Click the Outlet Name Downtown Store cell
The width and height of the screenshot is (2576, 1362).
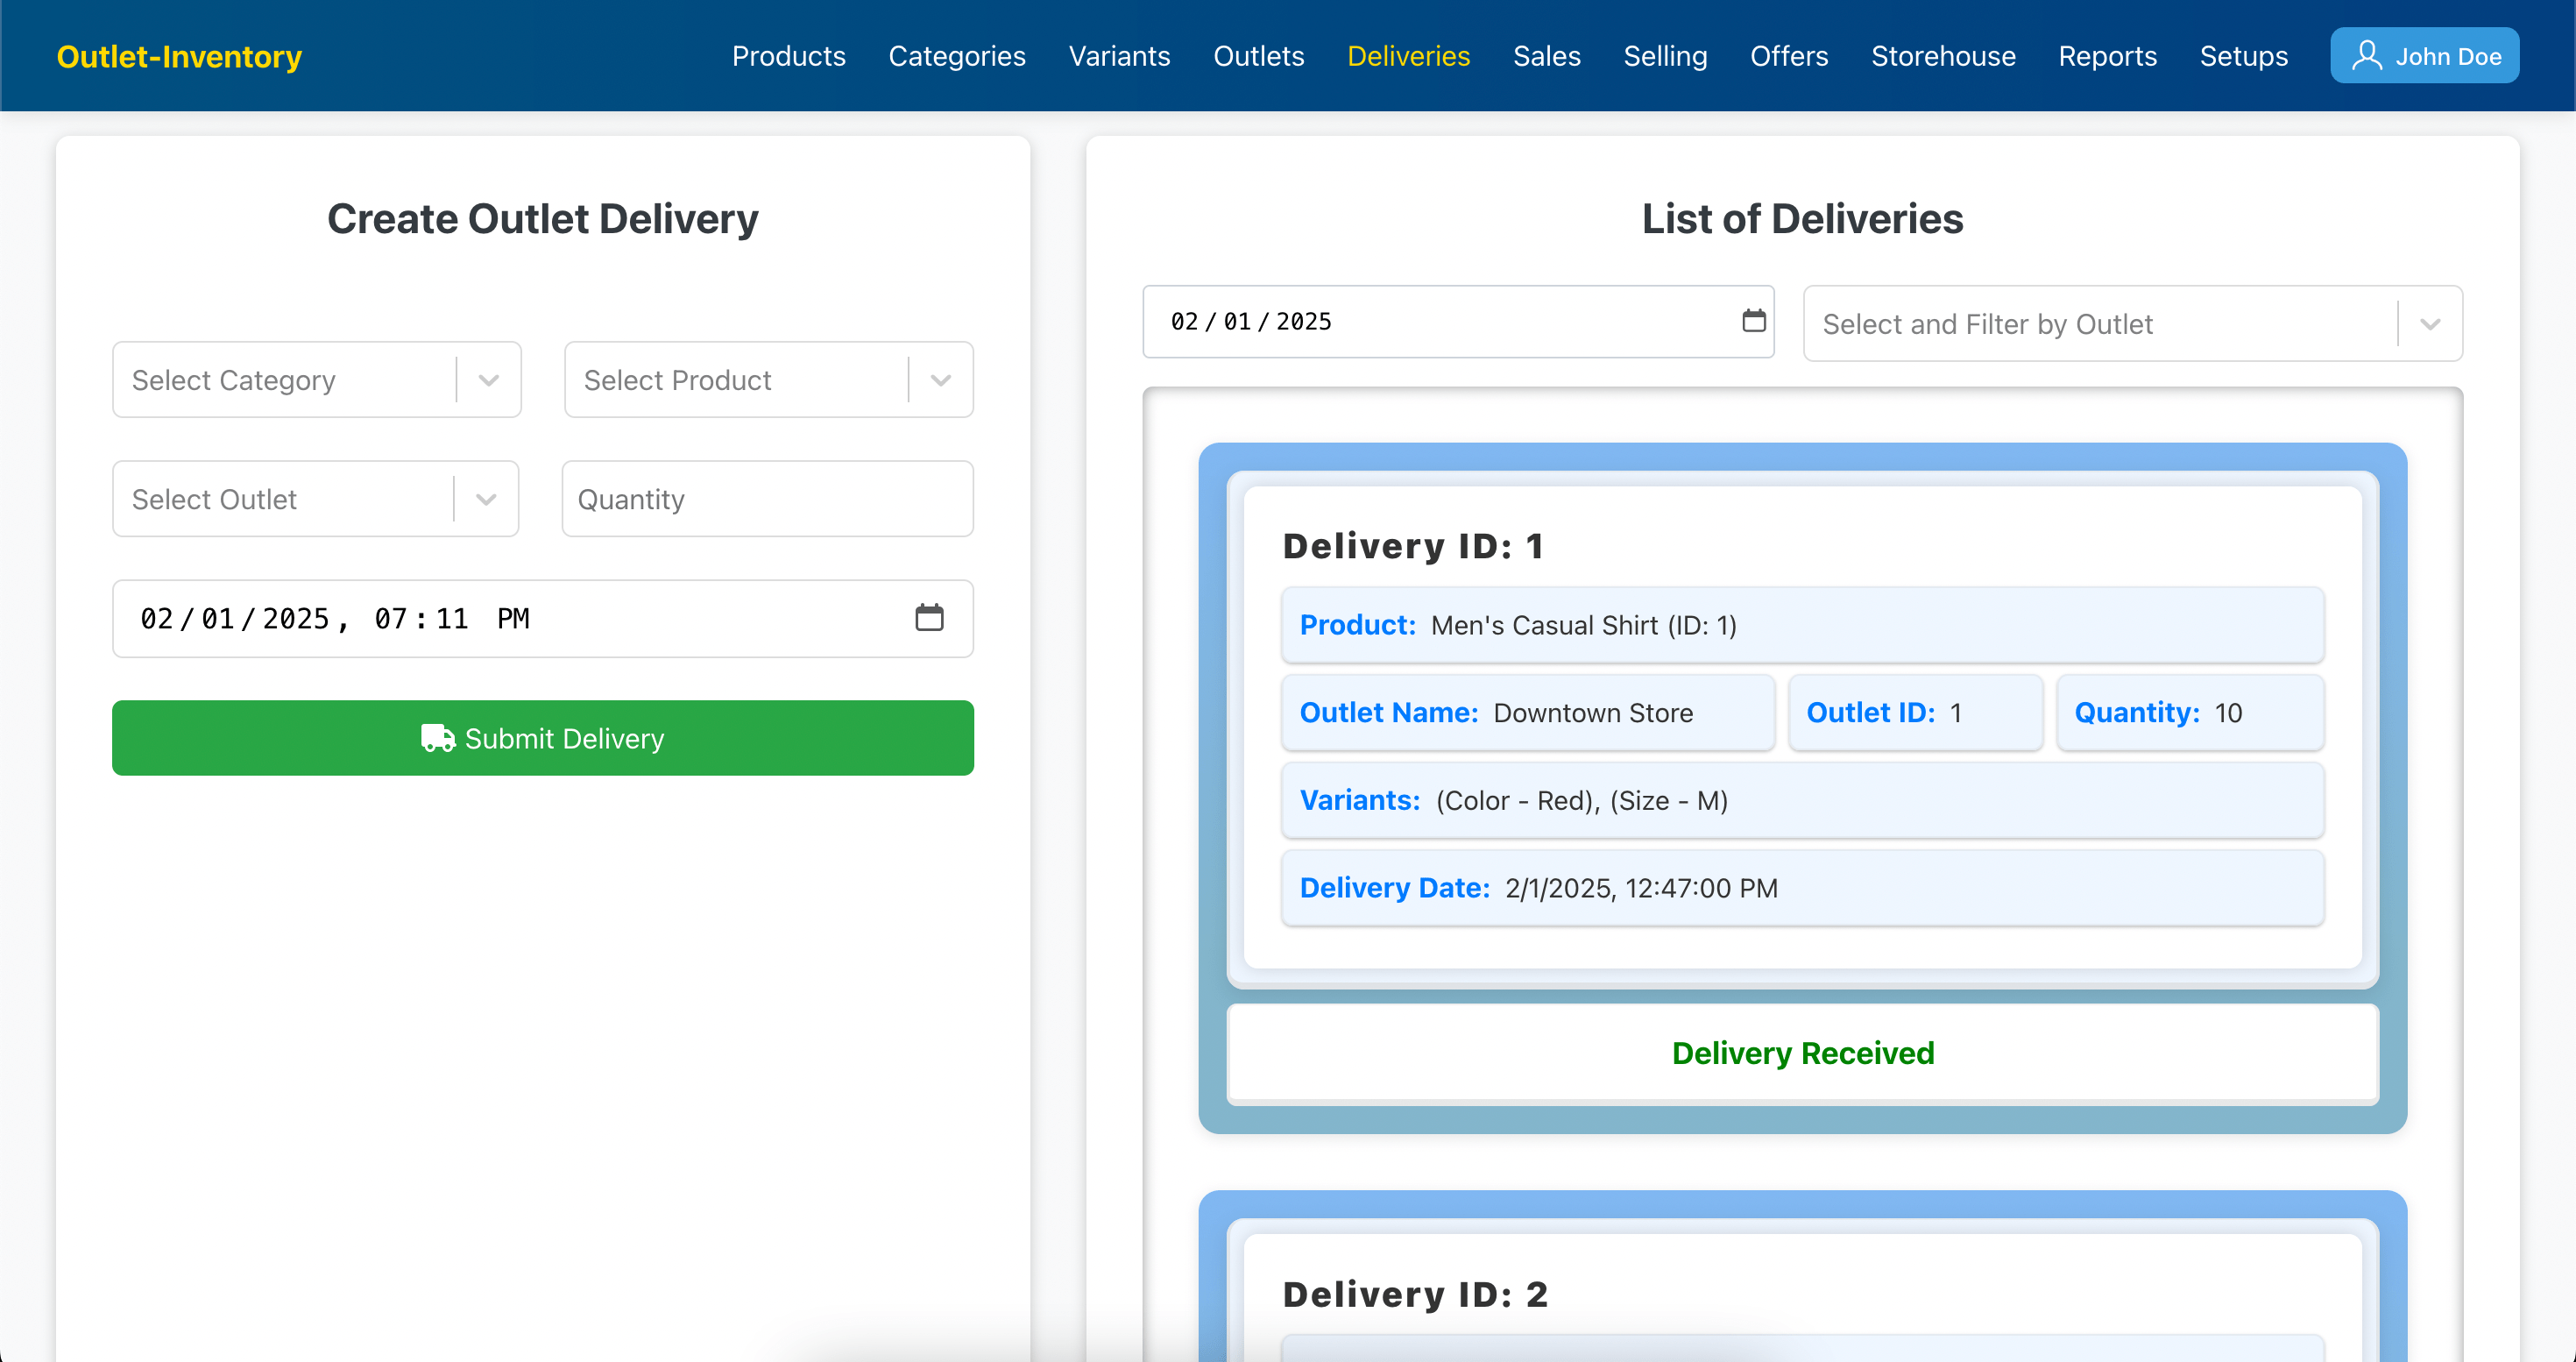[x=1528, y=712]
